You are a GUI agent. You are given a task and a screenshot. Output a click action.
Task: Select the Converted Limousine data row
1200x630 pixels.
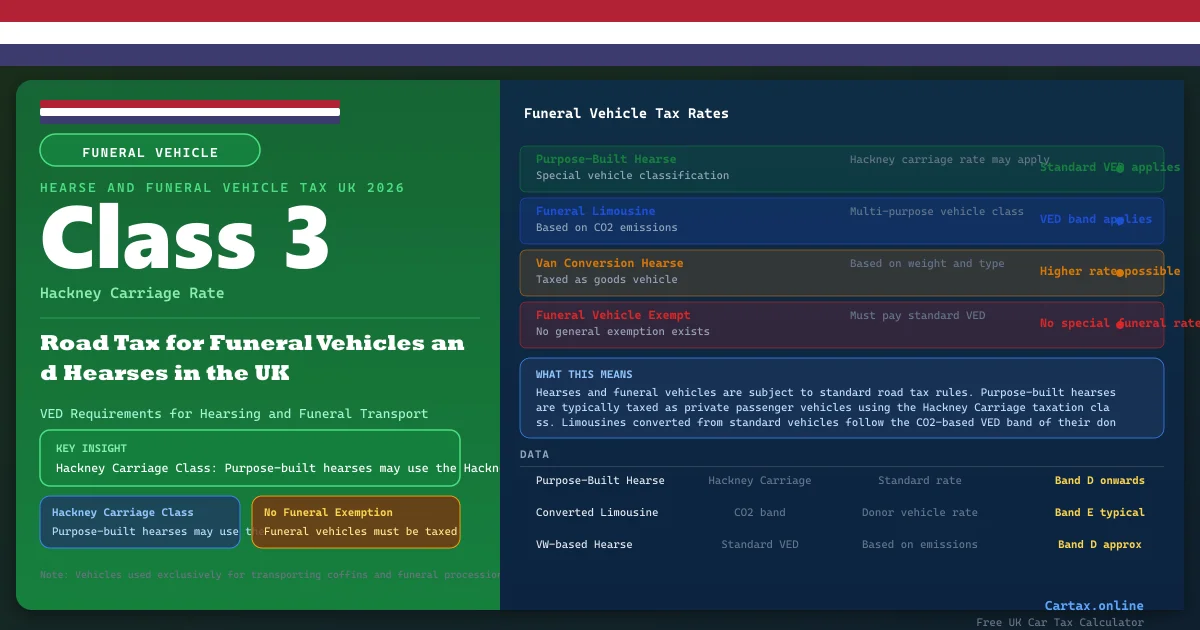click(x=840, y=512)
